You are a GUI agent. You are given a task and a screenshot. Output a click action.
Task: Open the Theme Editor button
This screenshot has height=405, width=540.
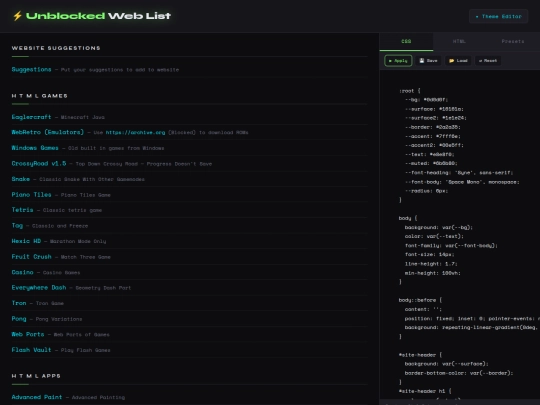[498, 16]
